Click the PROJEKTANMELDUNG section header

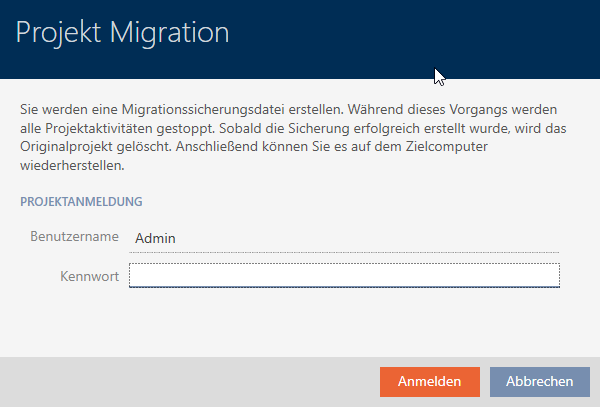(x=81, y=201)
